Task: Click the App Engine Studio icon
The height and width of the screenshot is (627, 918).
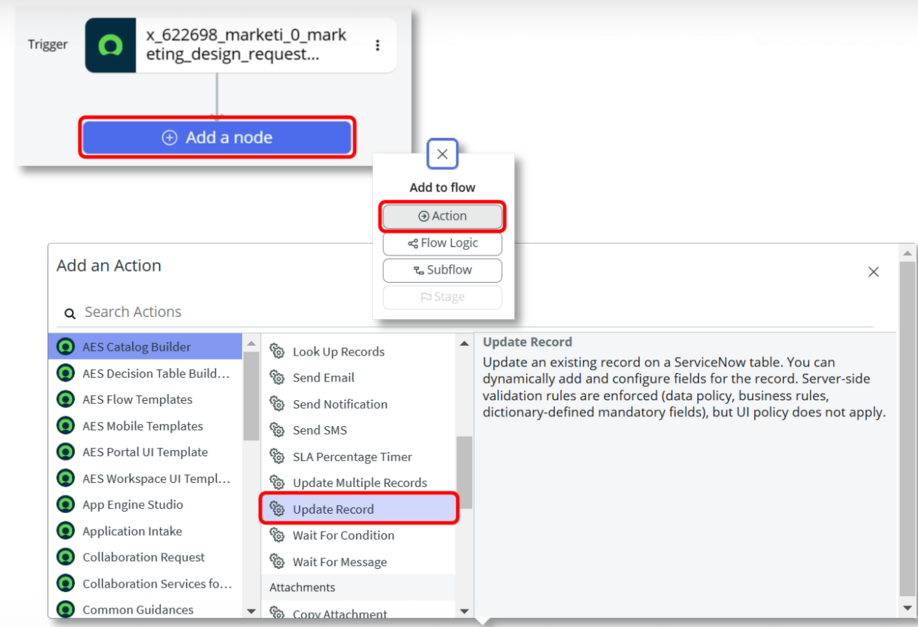Action: pyautogui.click(x=66, y=505)
